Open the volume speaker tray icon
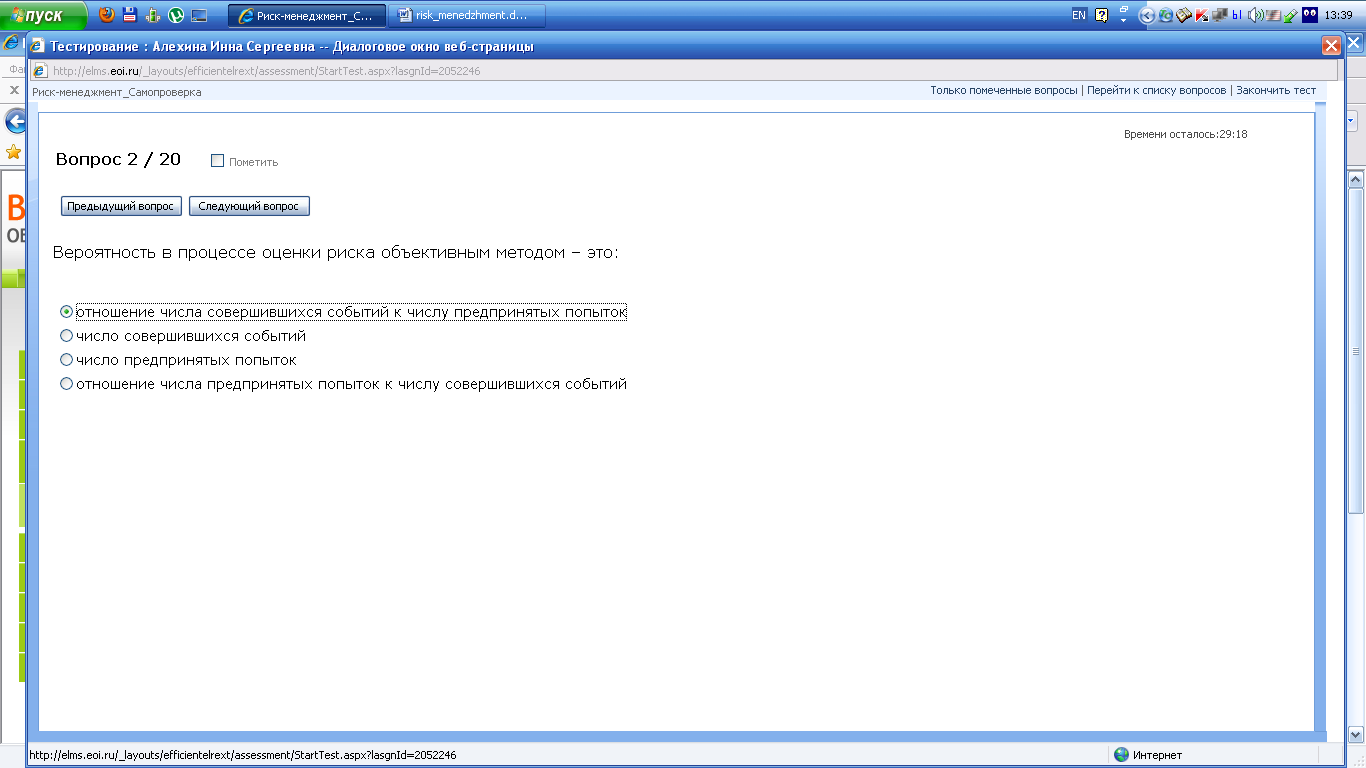Screen dimensions: 1366x768 point(1256,15)
